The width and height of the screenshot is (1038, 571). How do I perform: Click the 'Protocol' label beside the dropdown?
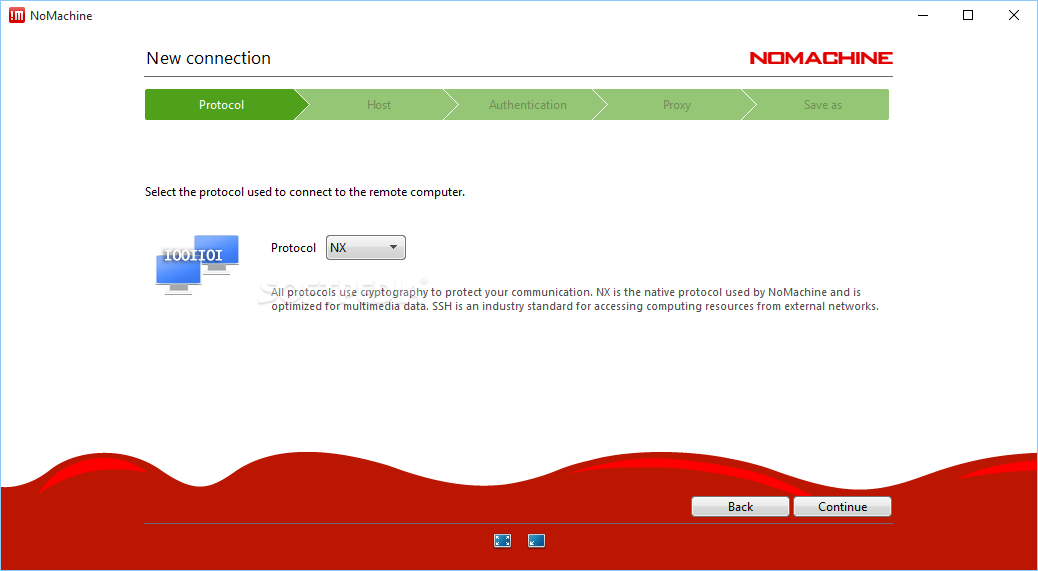[293, 248]
